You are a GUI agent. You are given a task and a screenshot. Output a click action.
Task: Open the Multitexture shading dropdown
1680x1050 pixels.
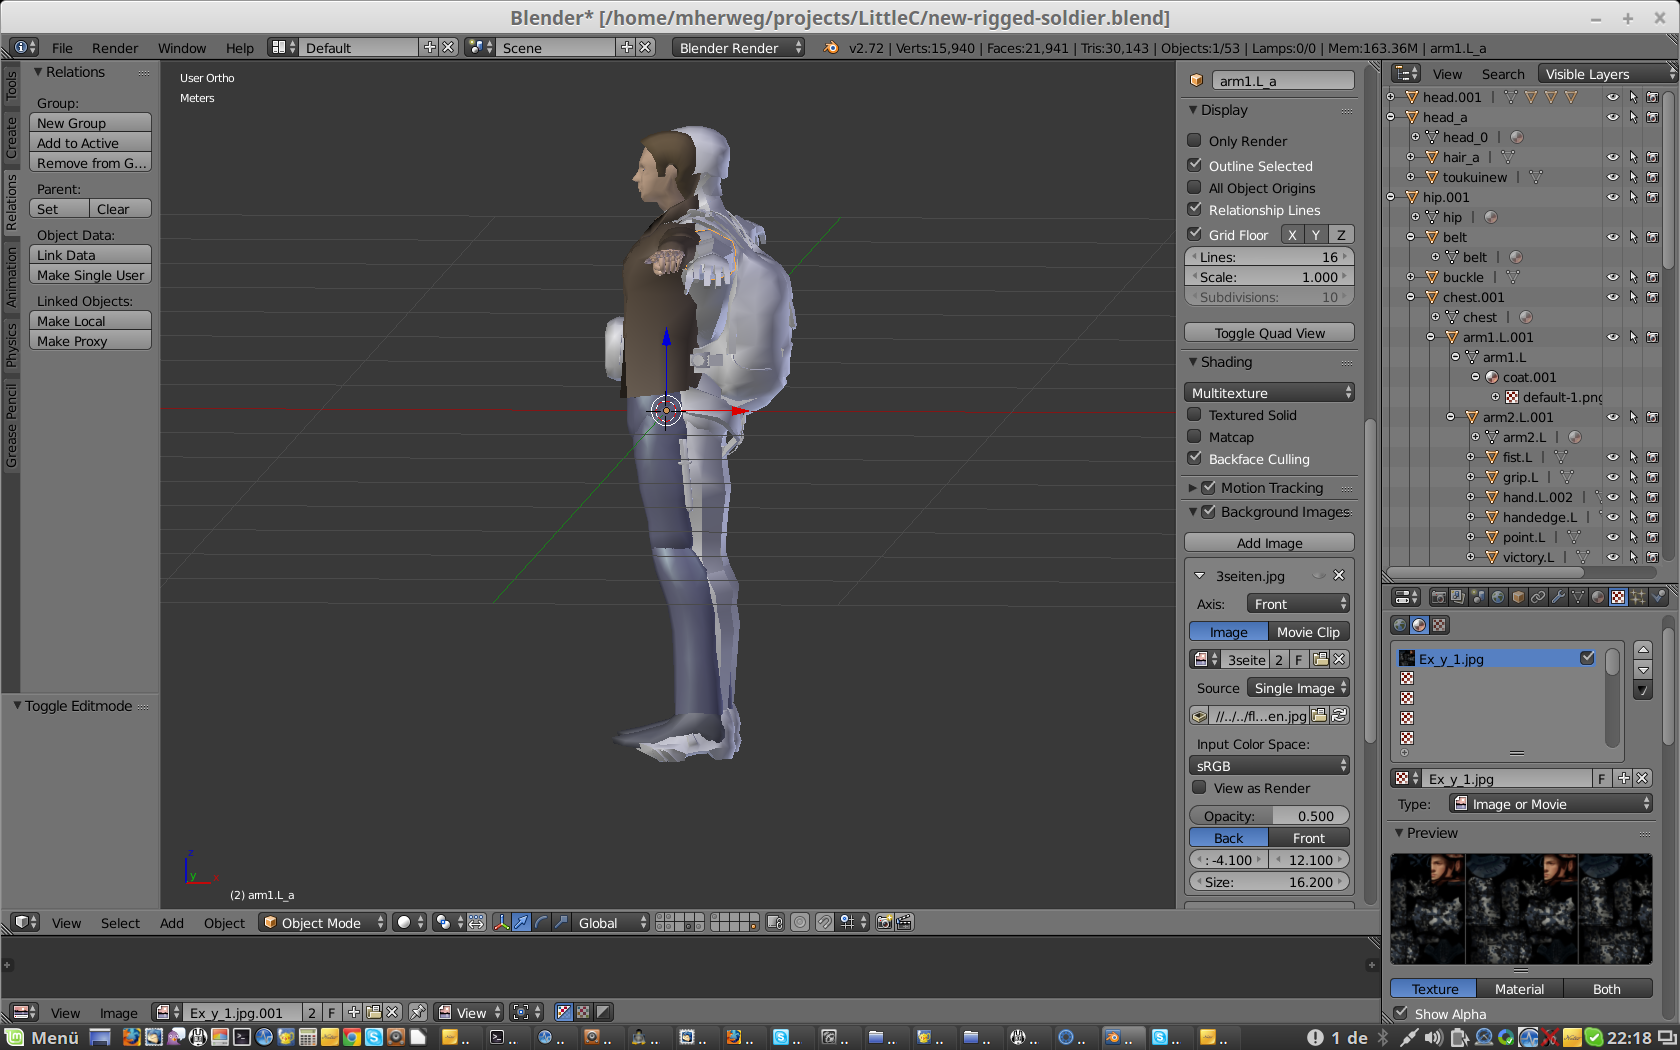click(x=1269, y=393)
